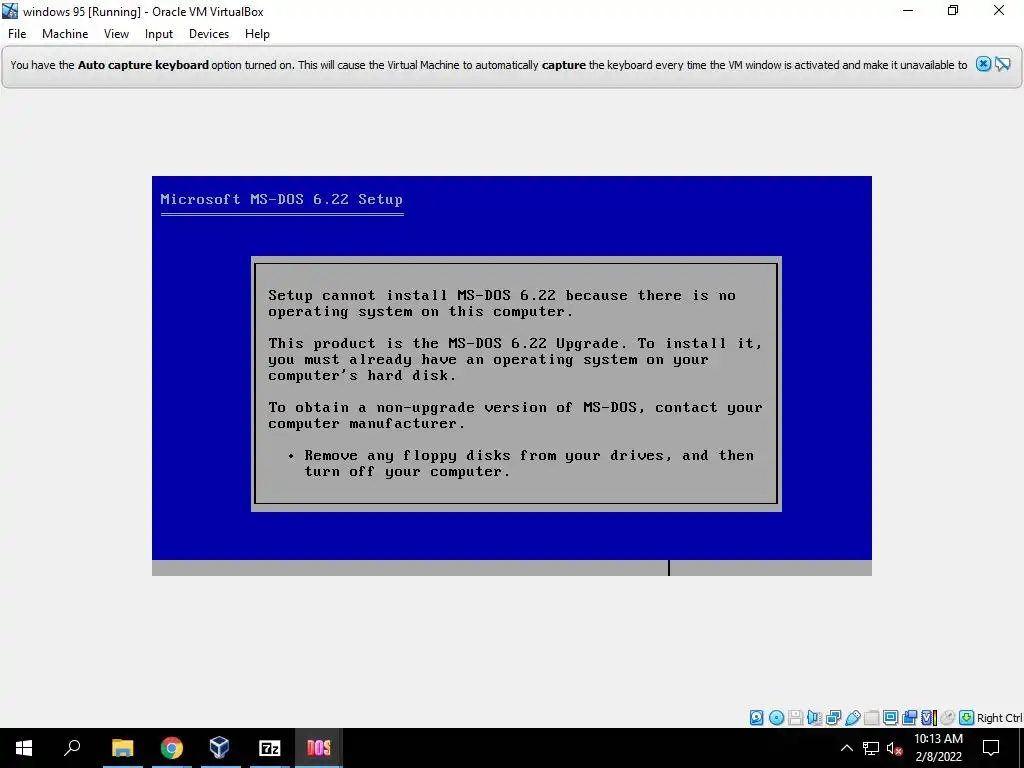Click the display settings indicator

coord(890,718)
